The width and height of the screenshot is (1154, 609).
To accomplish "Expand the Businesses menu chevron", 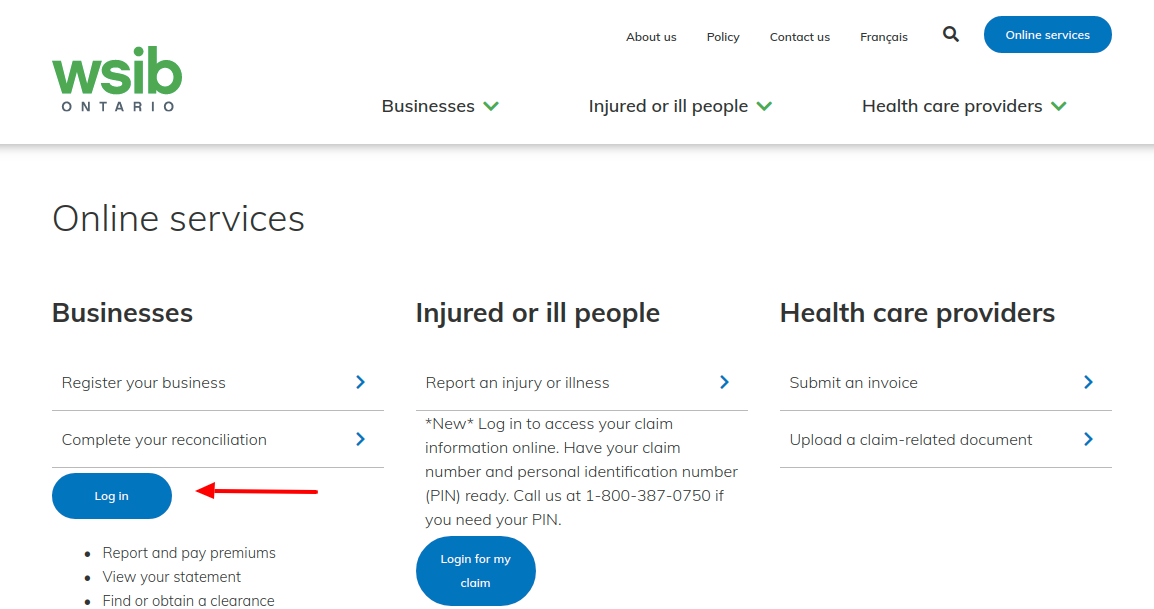I will [491, 107].
